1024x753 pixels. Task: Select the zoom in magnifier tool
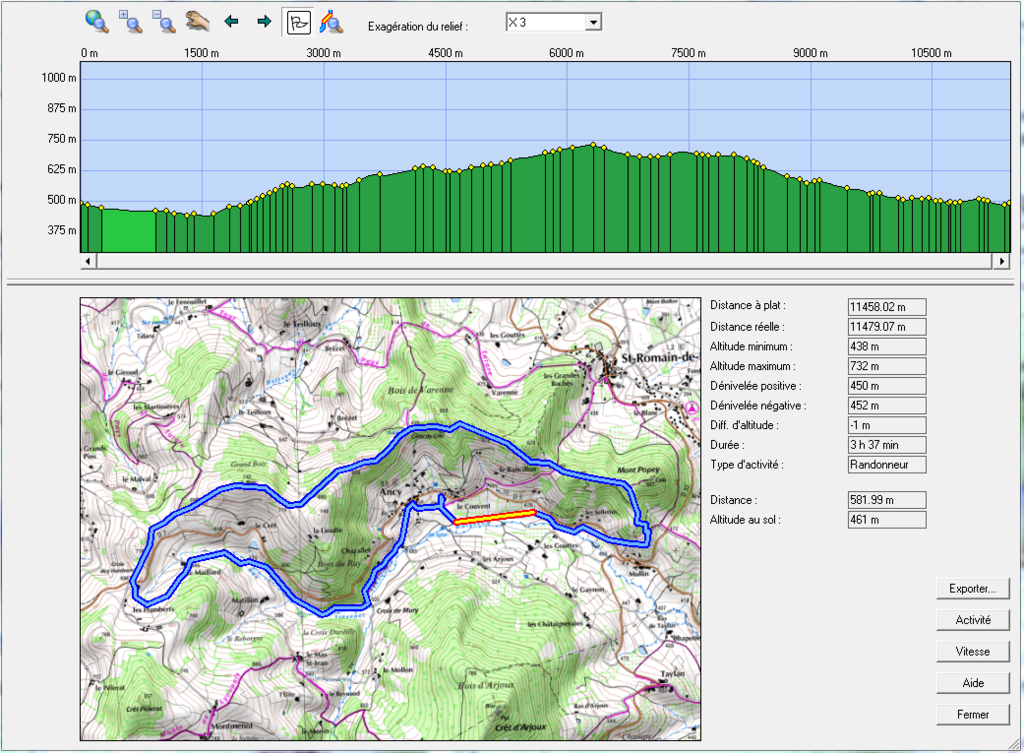tap(131, 21)
